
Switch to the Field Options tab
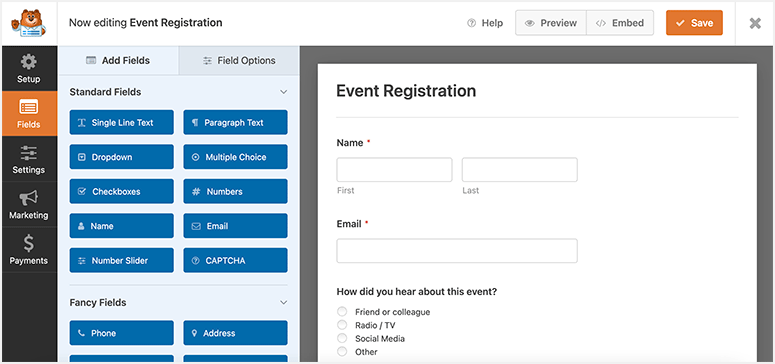coord(239,60)
